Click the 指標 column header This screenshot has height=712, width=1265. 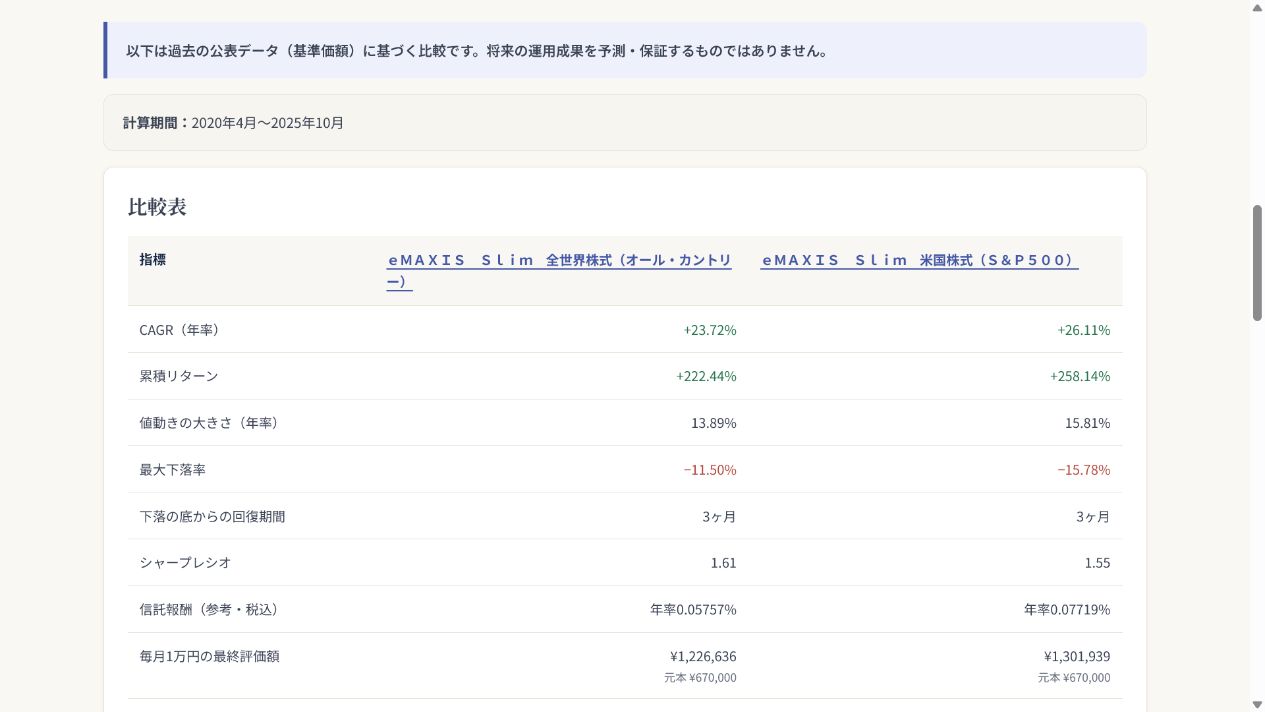tap(153, 259)
